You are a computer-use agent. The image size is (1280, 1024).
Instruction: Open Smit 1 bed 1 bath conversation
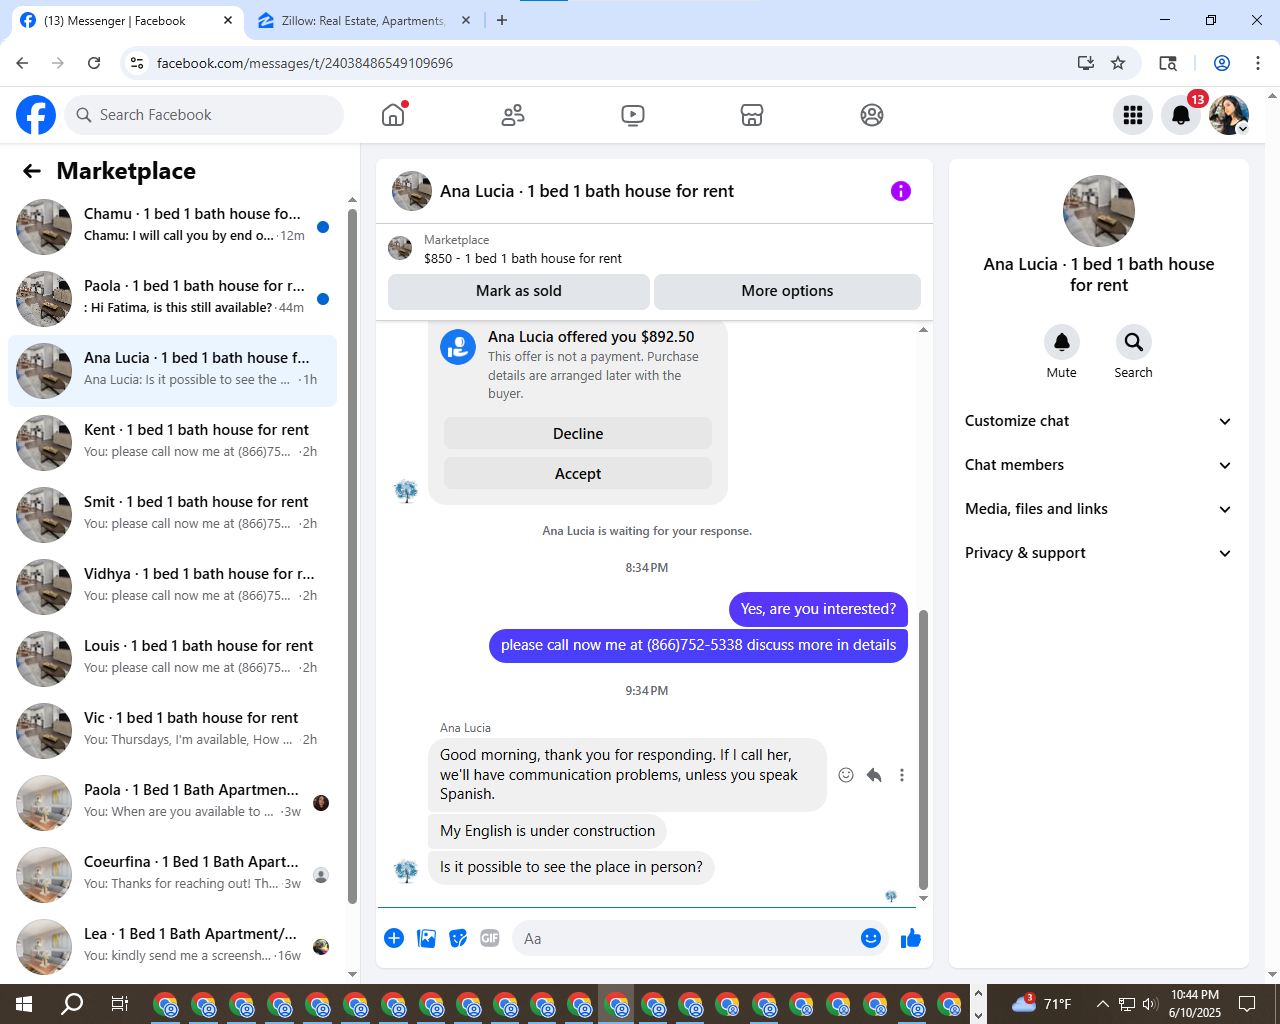coord(172,515)
